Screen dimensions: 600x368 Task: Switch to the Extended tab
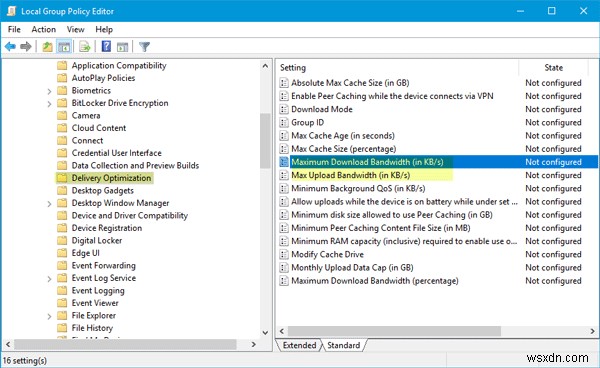(x=299, y=345)
